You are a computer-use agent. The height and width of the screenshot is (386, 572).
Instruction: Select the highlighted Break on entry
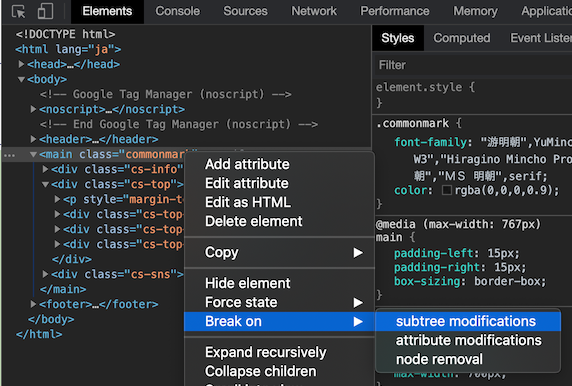(x=279, y=321)
